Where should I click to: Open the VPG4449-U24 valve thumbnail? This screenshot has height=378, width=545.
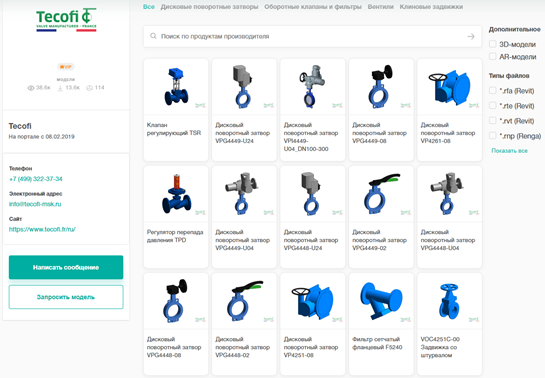point(244,87)
